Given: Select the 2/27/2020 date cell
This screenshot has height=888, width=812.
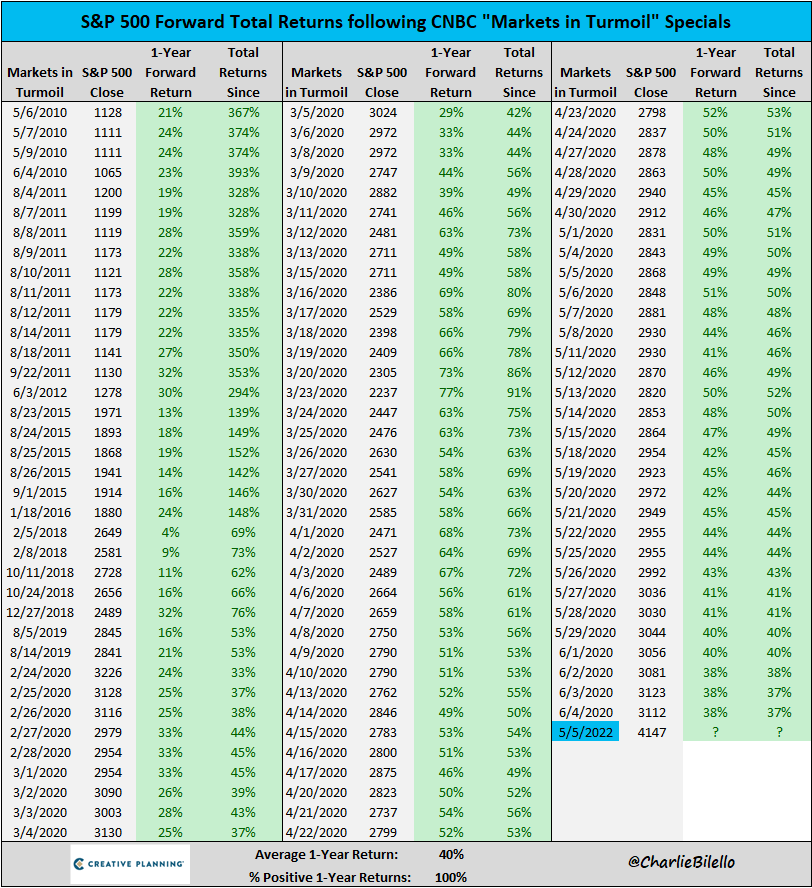Looking at the screenshot, I should pos(40,732).
